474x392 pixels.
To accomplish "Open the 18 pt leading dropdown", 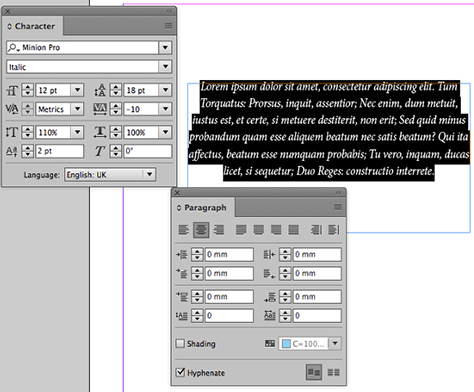I will pyautogui.click(x=165, y=90).
